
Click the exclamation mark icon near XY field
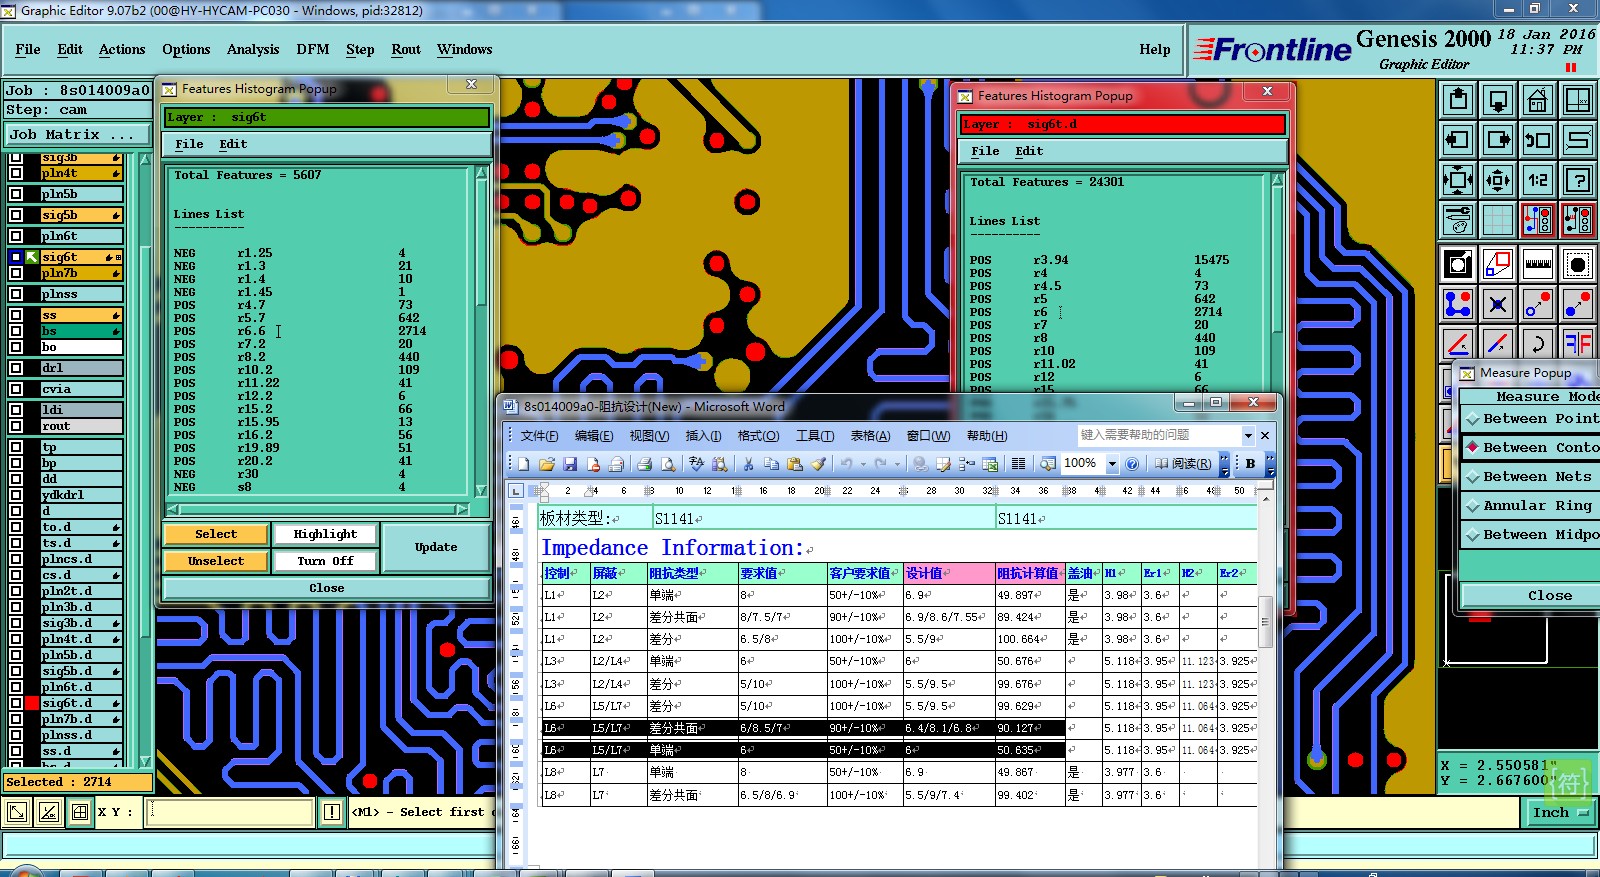click(332, 812)
